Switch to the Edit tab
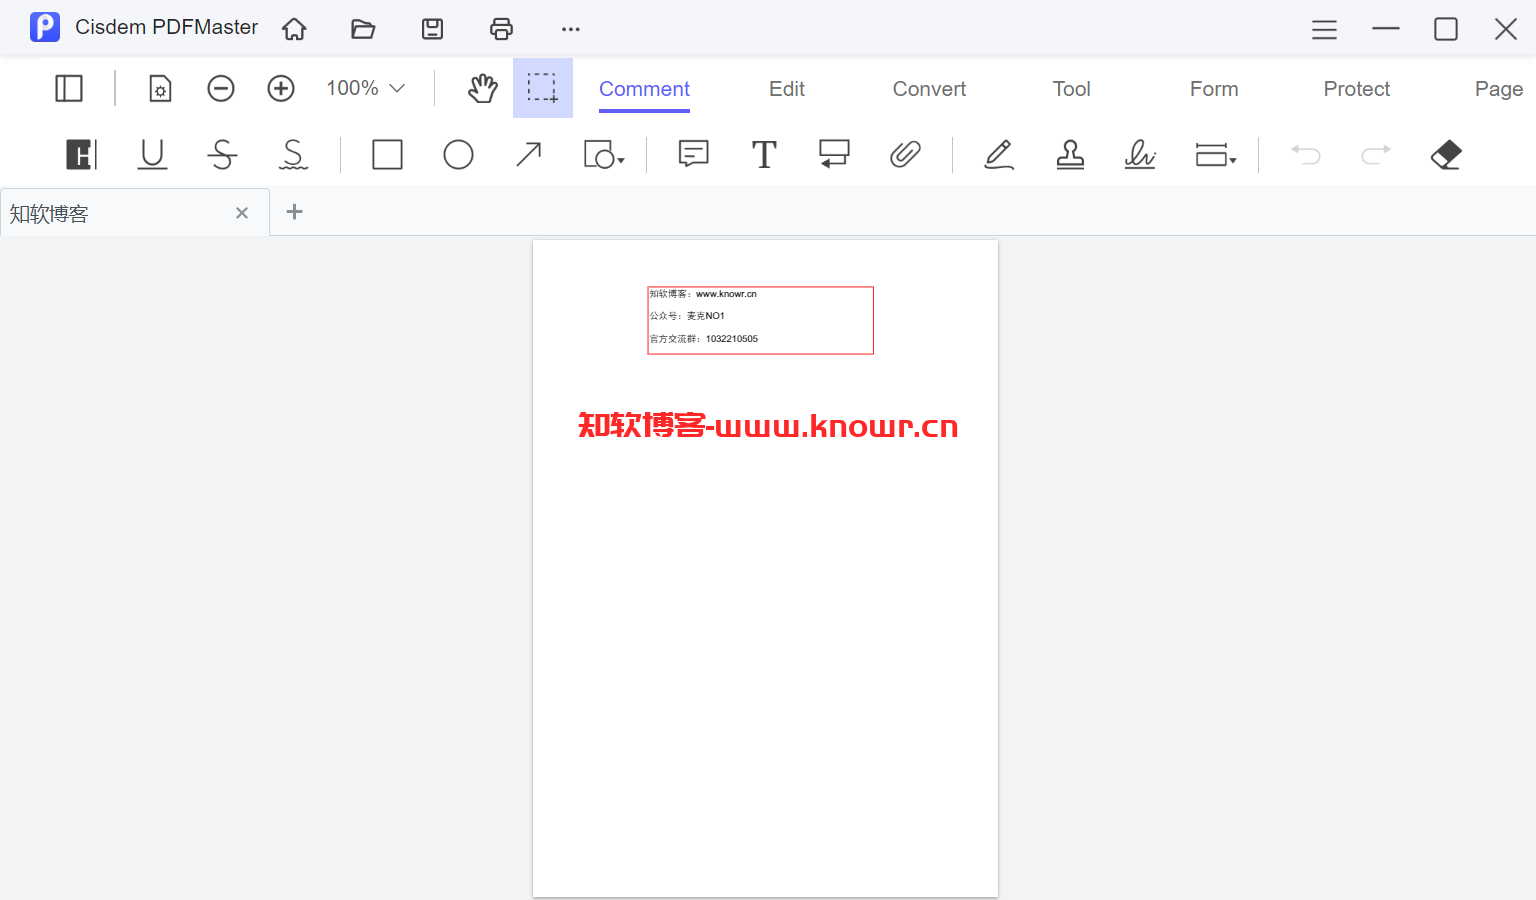Screen dimensions: 1536x900 click(787, 89)
